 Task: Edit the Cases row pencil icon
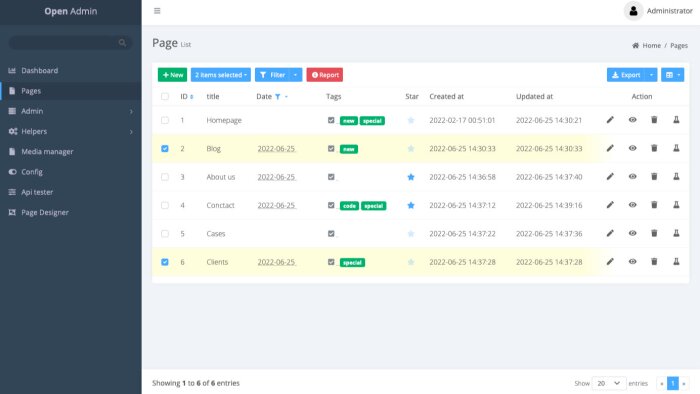point(610,233)
